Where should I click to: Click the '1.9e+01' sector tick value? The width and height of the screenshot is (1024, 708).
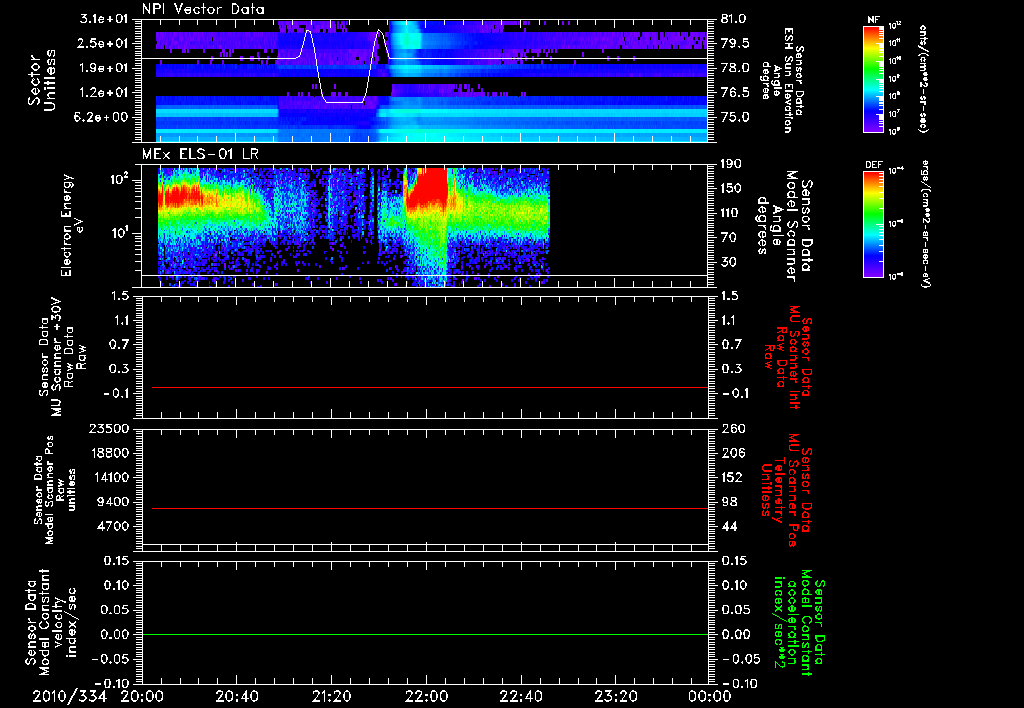click(x=105, y=68)
